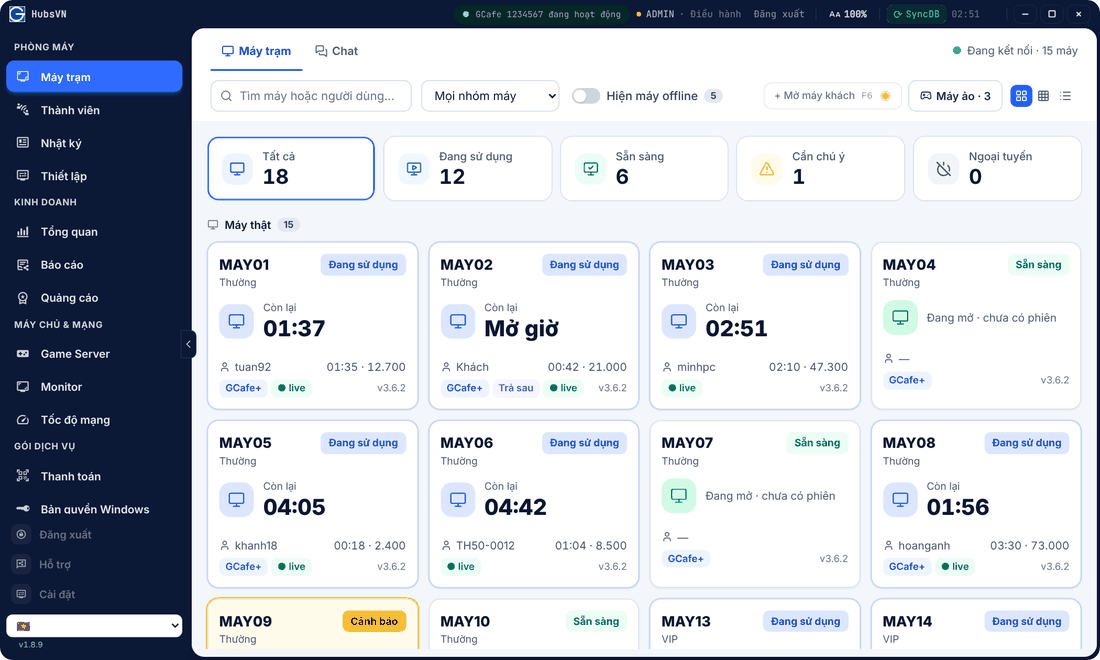Open Tổng quan overview in sidebar
Screen dimensions: 1100x660
point(94,231)
